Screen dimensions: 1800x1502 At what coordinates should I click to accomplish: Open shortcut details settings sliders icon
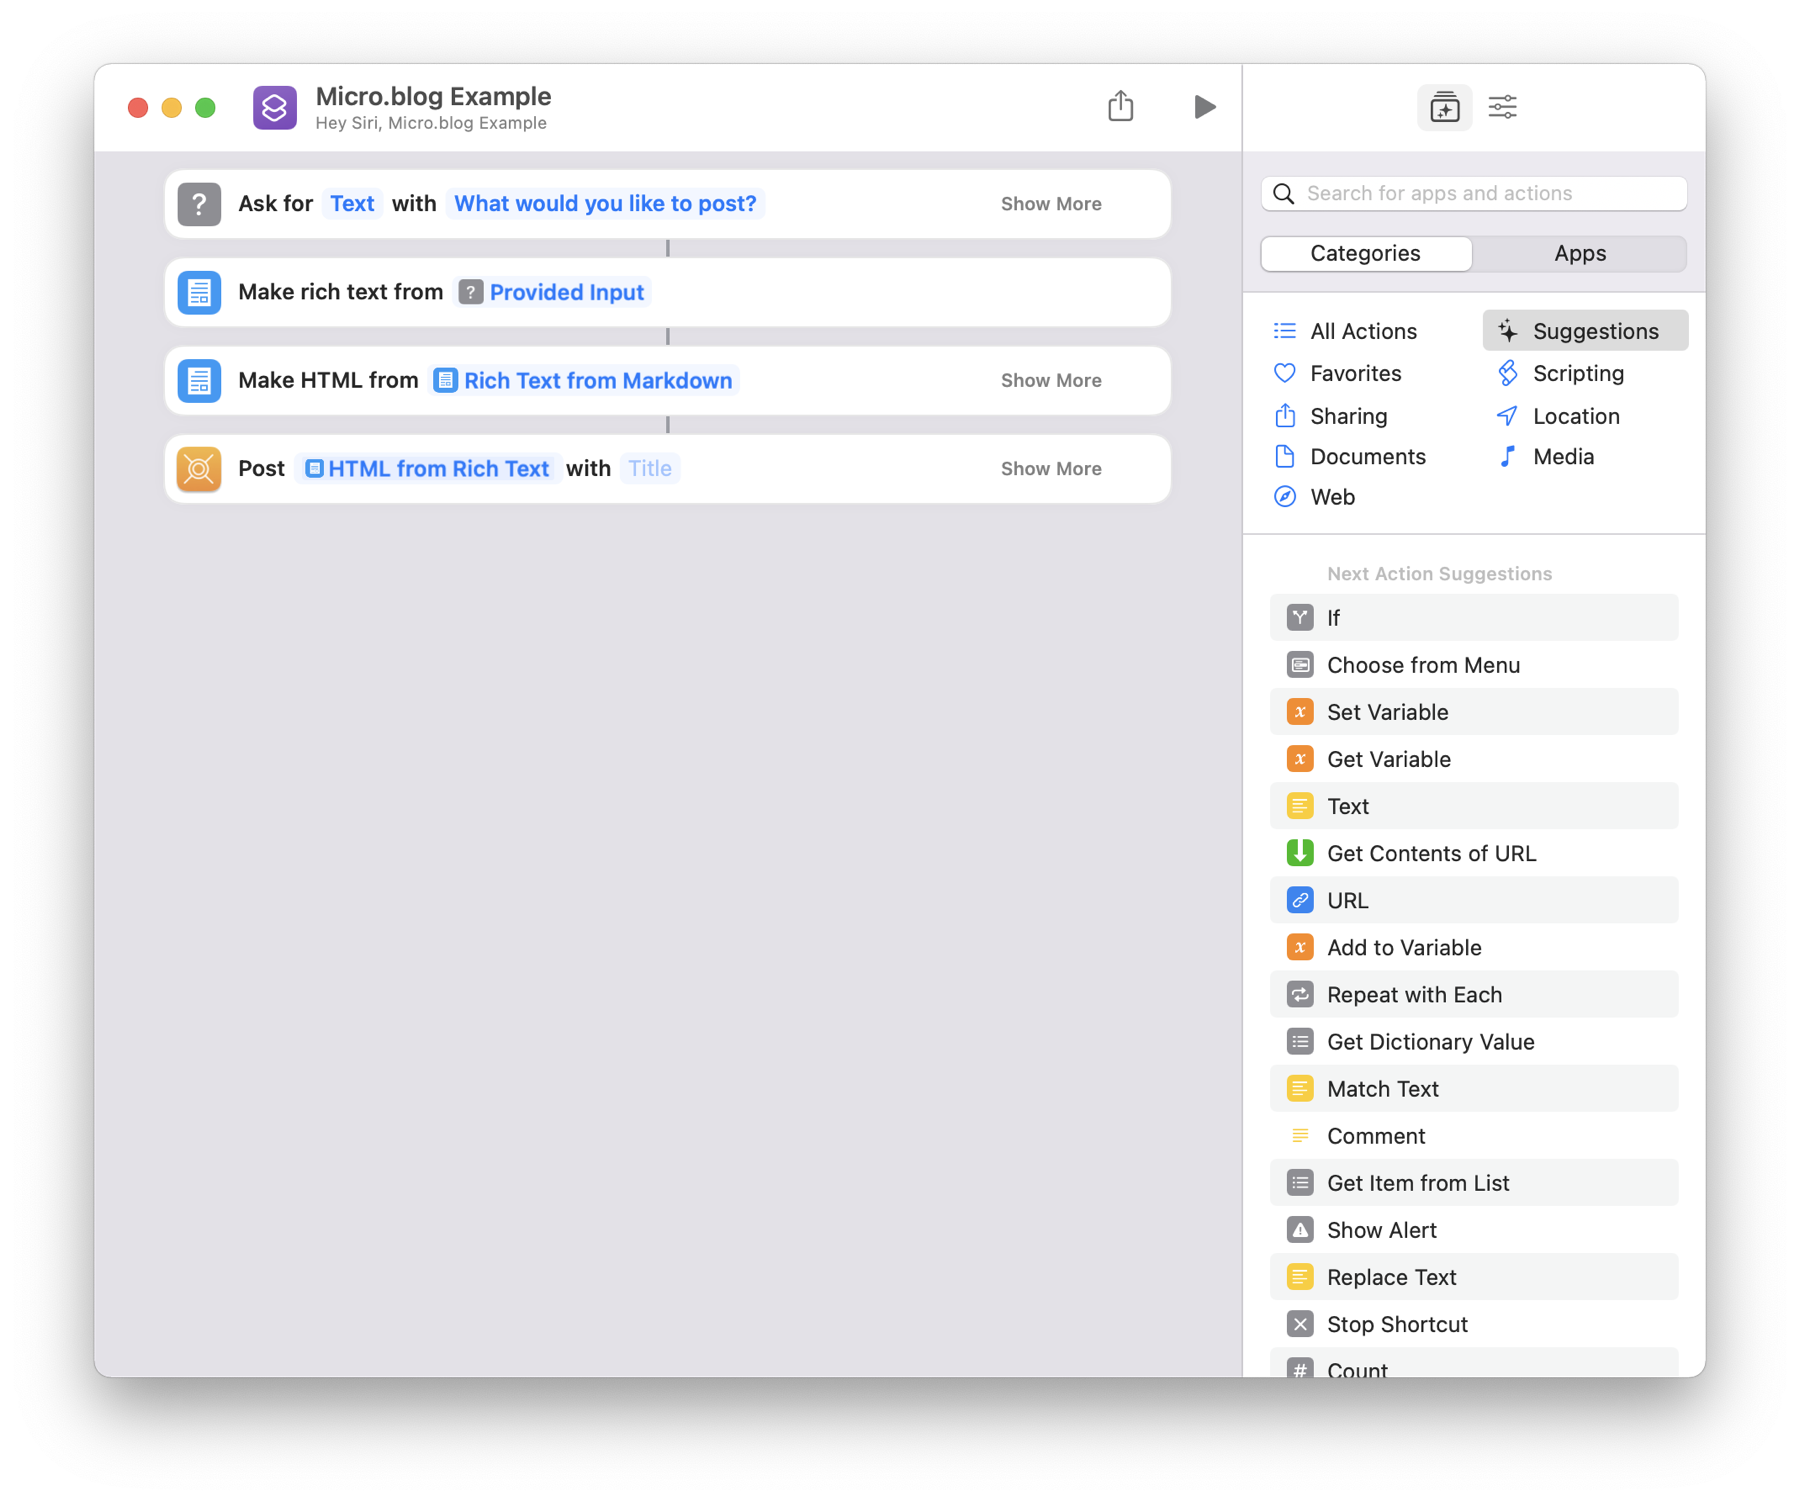[x=1502, y=107]
